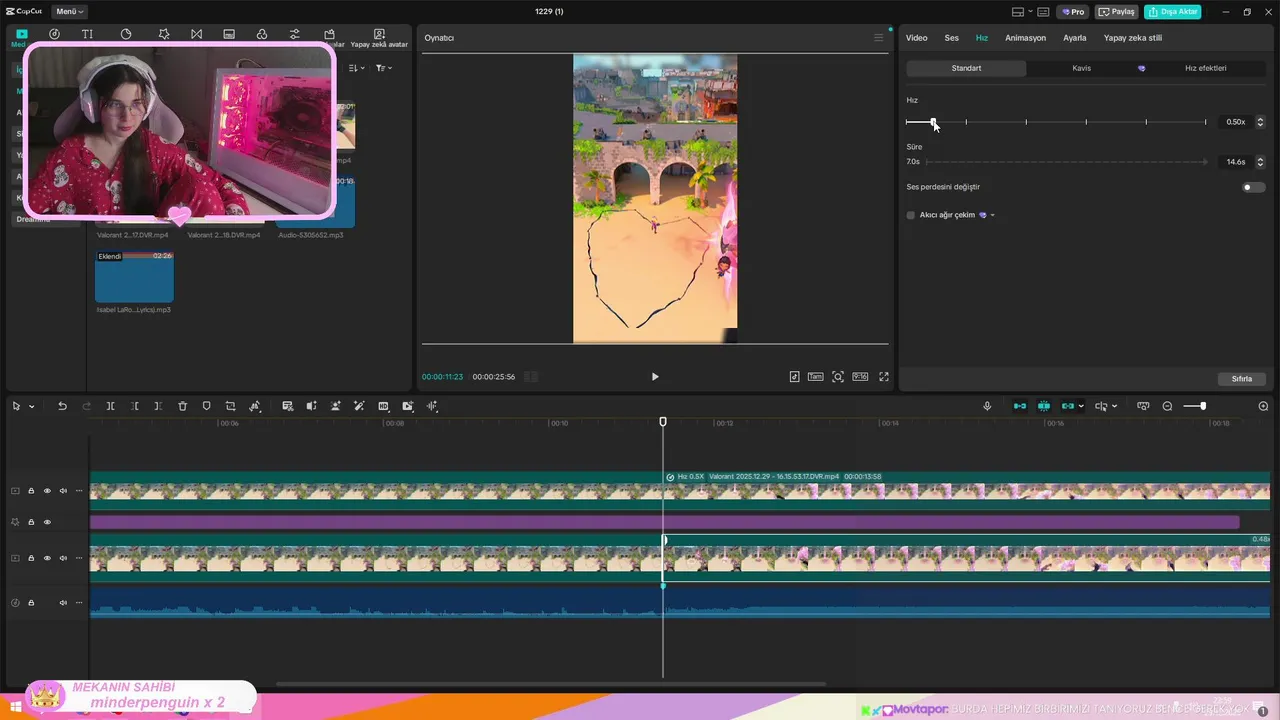Image resolution: width=1280 pixels, height=720 pixels.
Task: Toggle the main track magnet icon
Action: coord(1020,406)
